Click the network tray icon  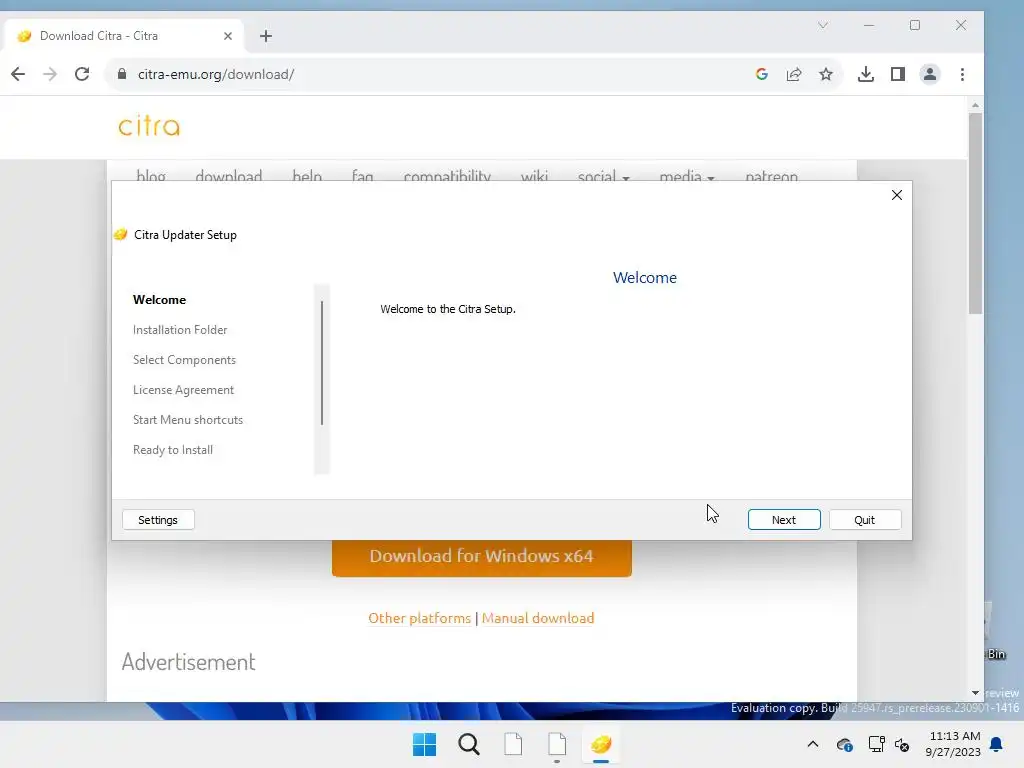coord(876,744)
